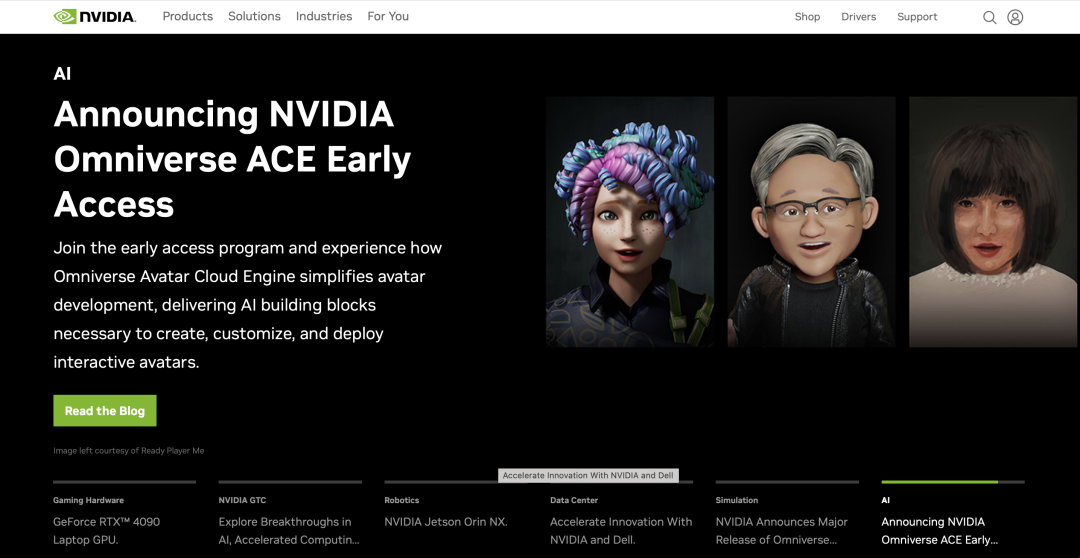Click the NVIDIA logo in header
This screenshot has width=1080, height=558.
pos(94,17)
